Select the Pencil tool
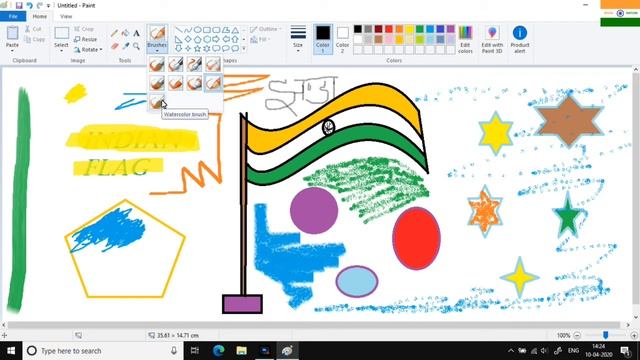Image resolution: width=640 pixels, height=360 pixels. click(x=115, y=33)
